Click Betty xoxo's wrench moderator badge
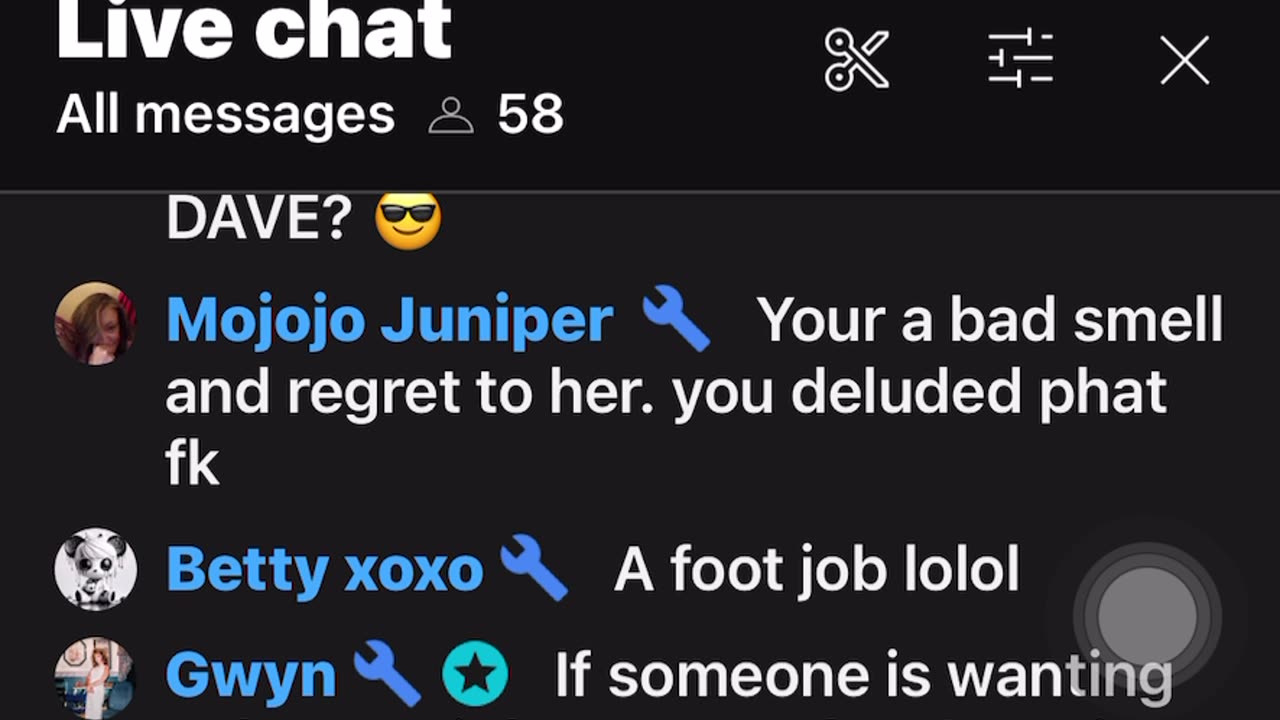Screen dimensions: 1280x720 tap(534, 567)
